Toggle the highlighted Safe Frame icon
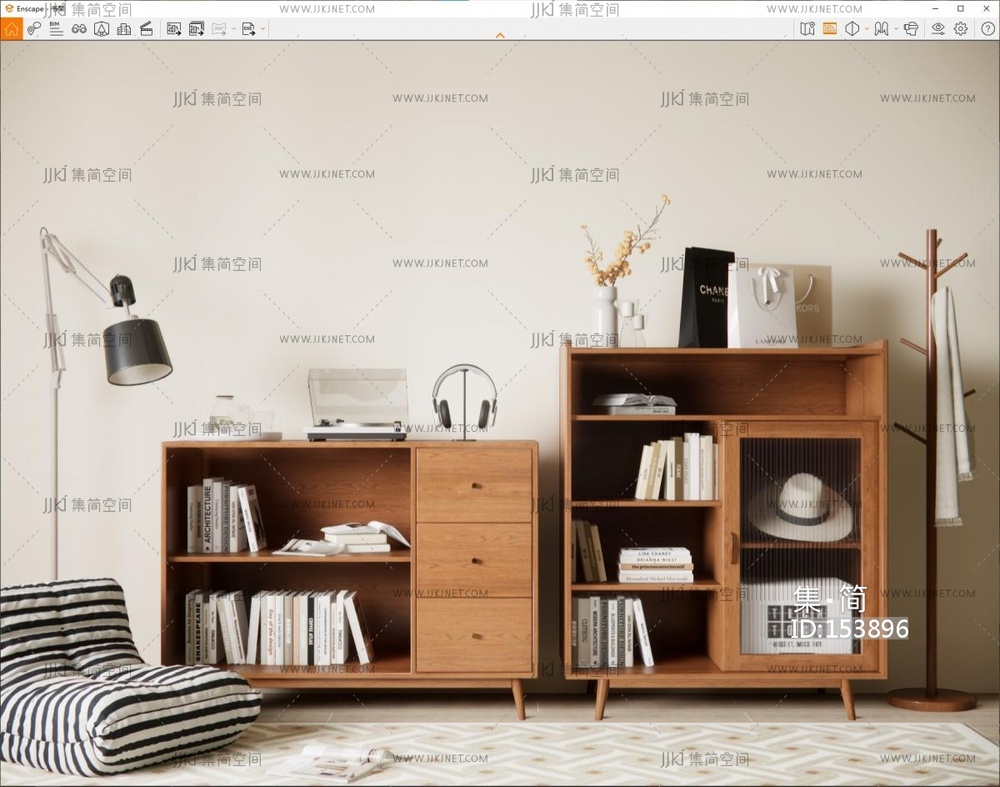 coord(830,29)
